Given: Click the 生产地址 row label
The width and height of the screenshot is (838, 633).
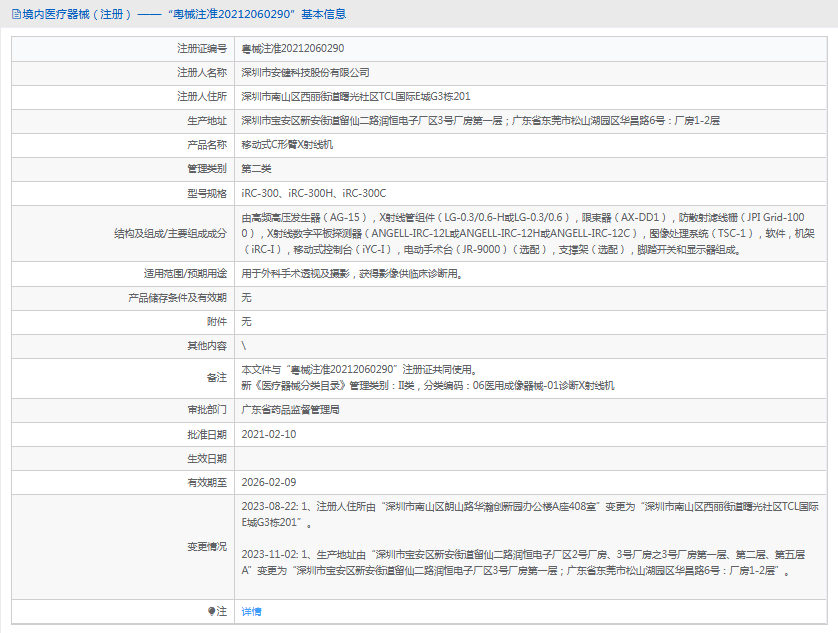Looking at the screenshot, I should (x=207, y=121).
